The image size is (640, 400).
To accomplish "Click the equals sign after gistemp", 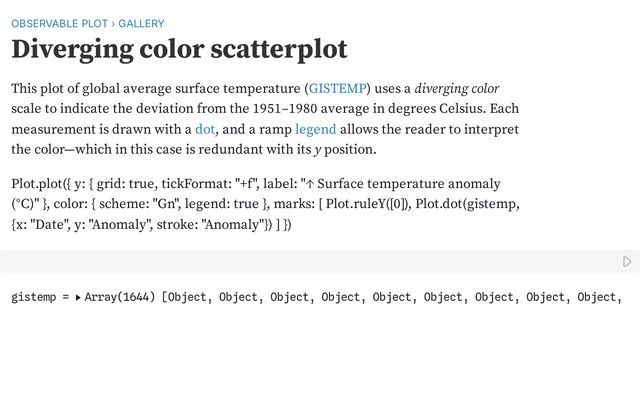I will (x=66, y=298).
